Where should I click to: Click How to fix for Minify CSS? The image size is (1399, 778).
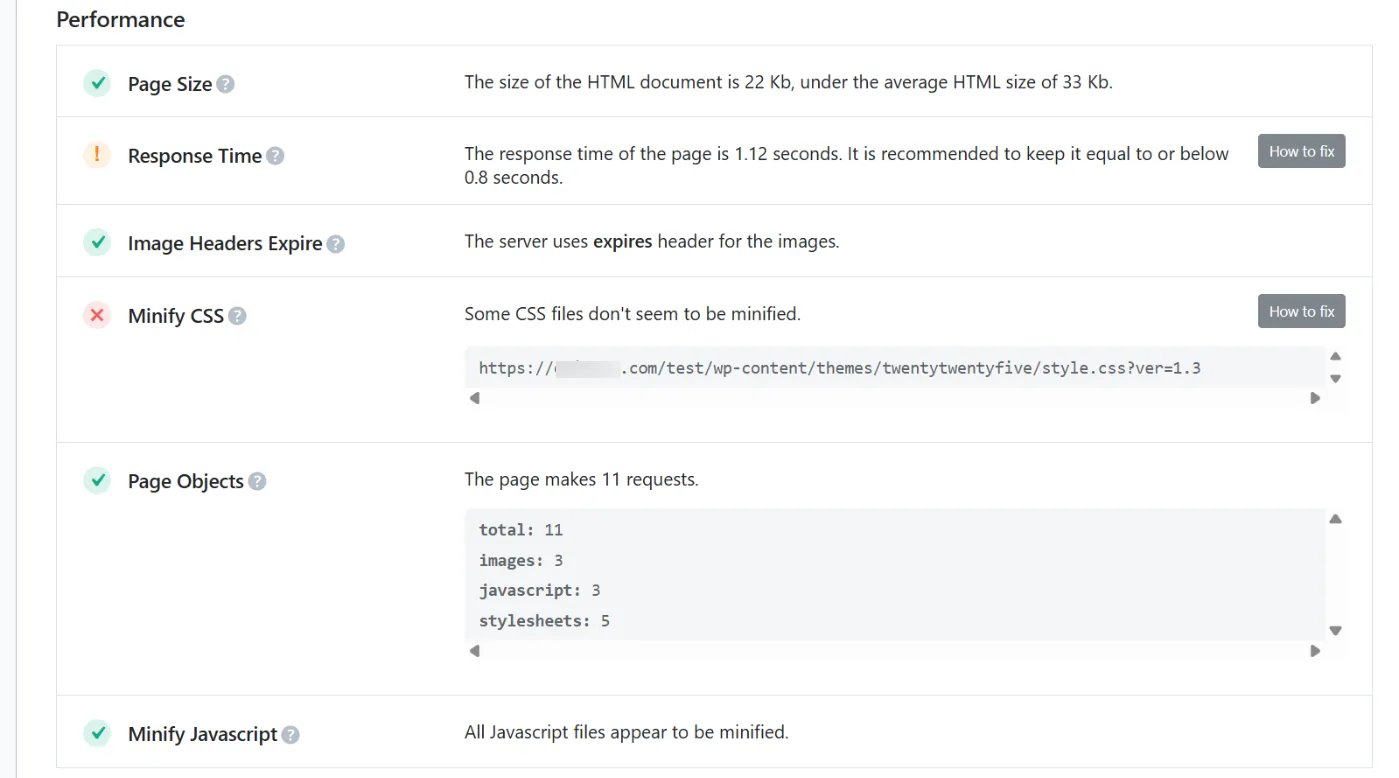coord(1301,312)
